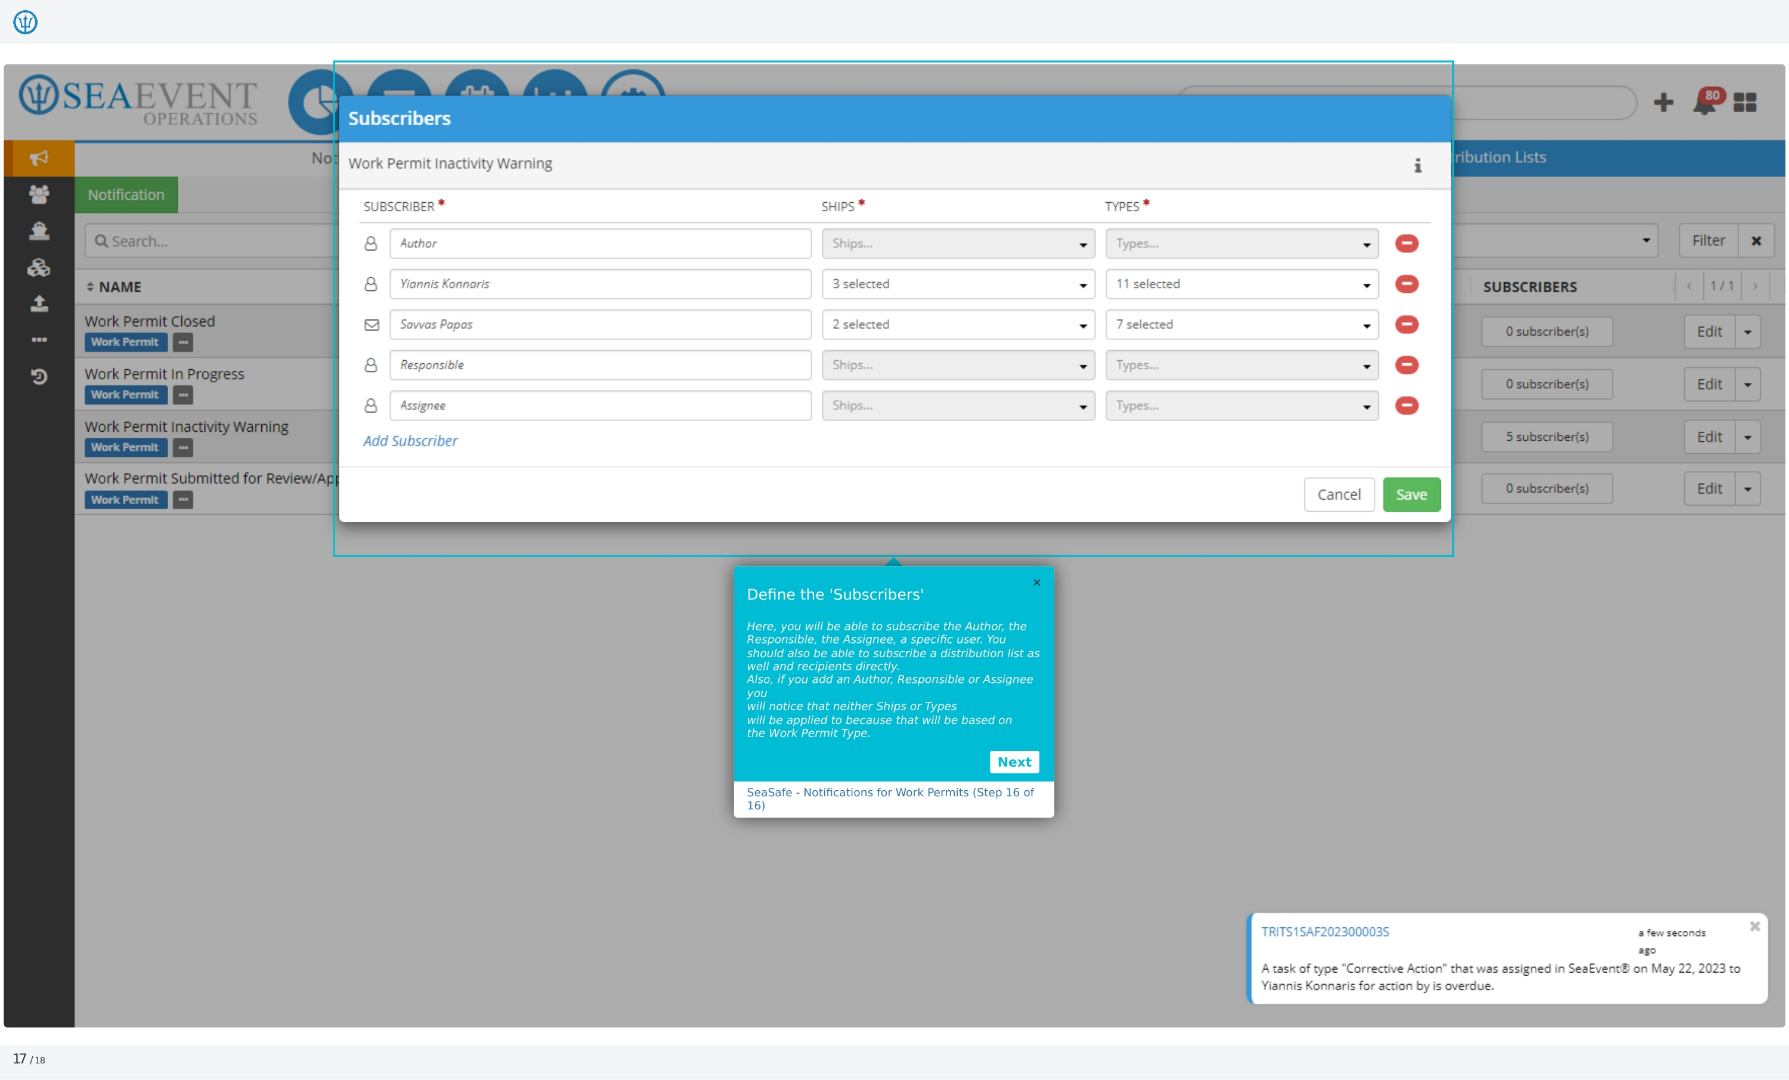
Task: Open the '11 selected' types dropdown
Action: 1241,284
